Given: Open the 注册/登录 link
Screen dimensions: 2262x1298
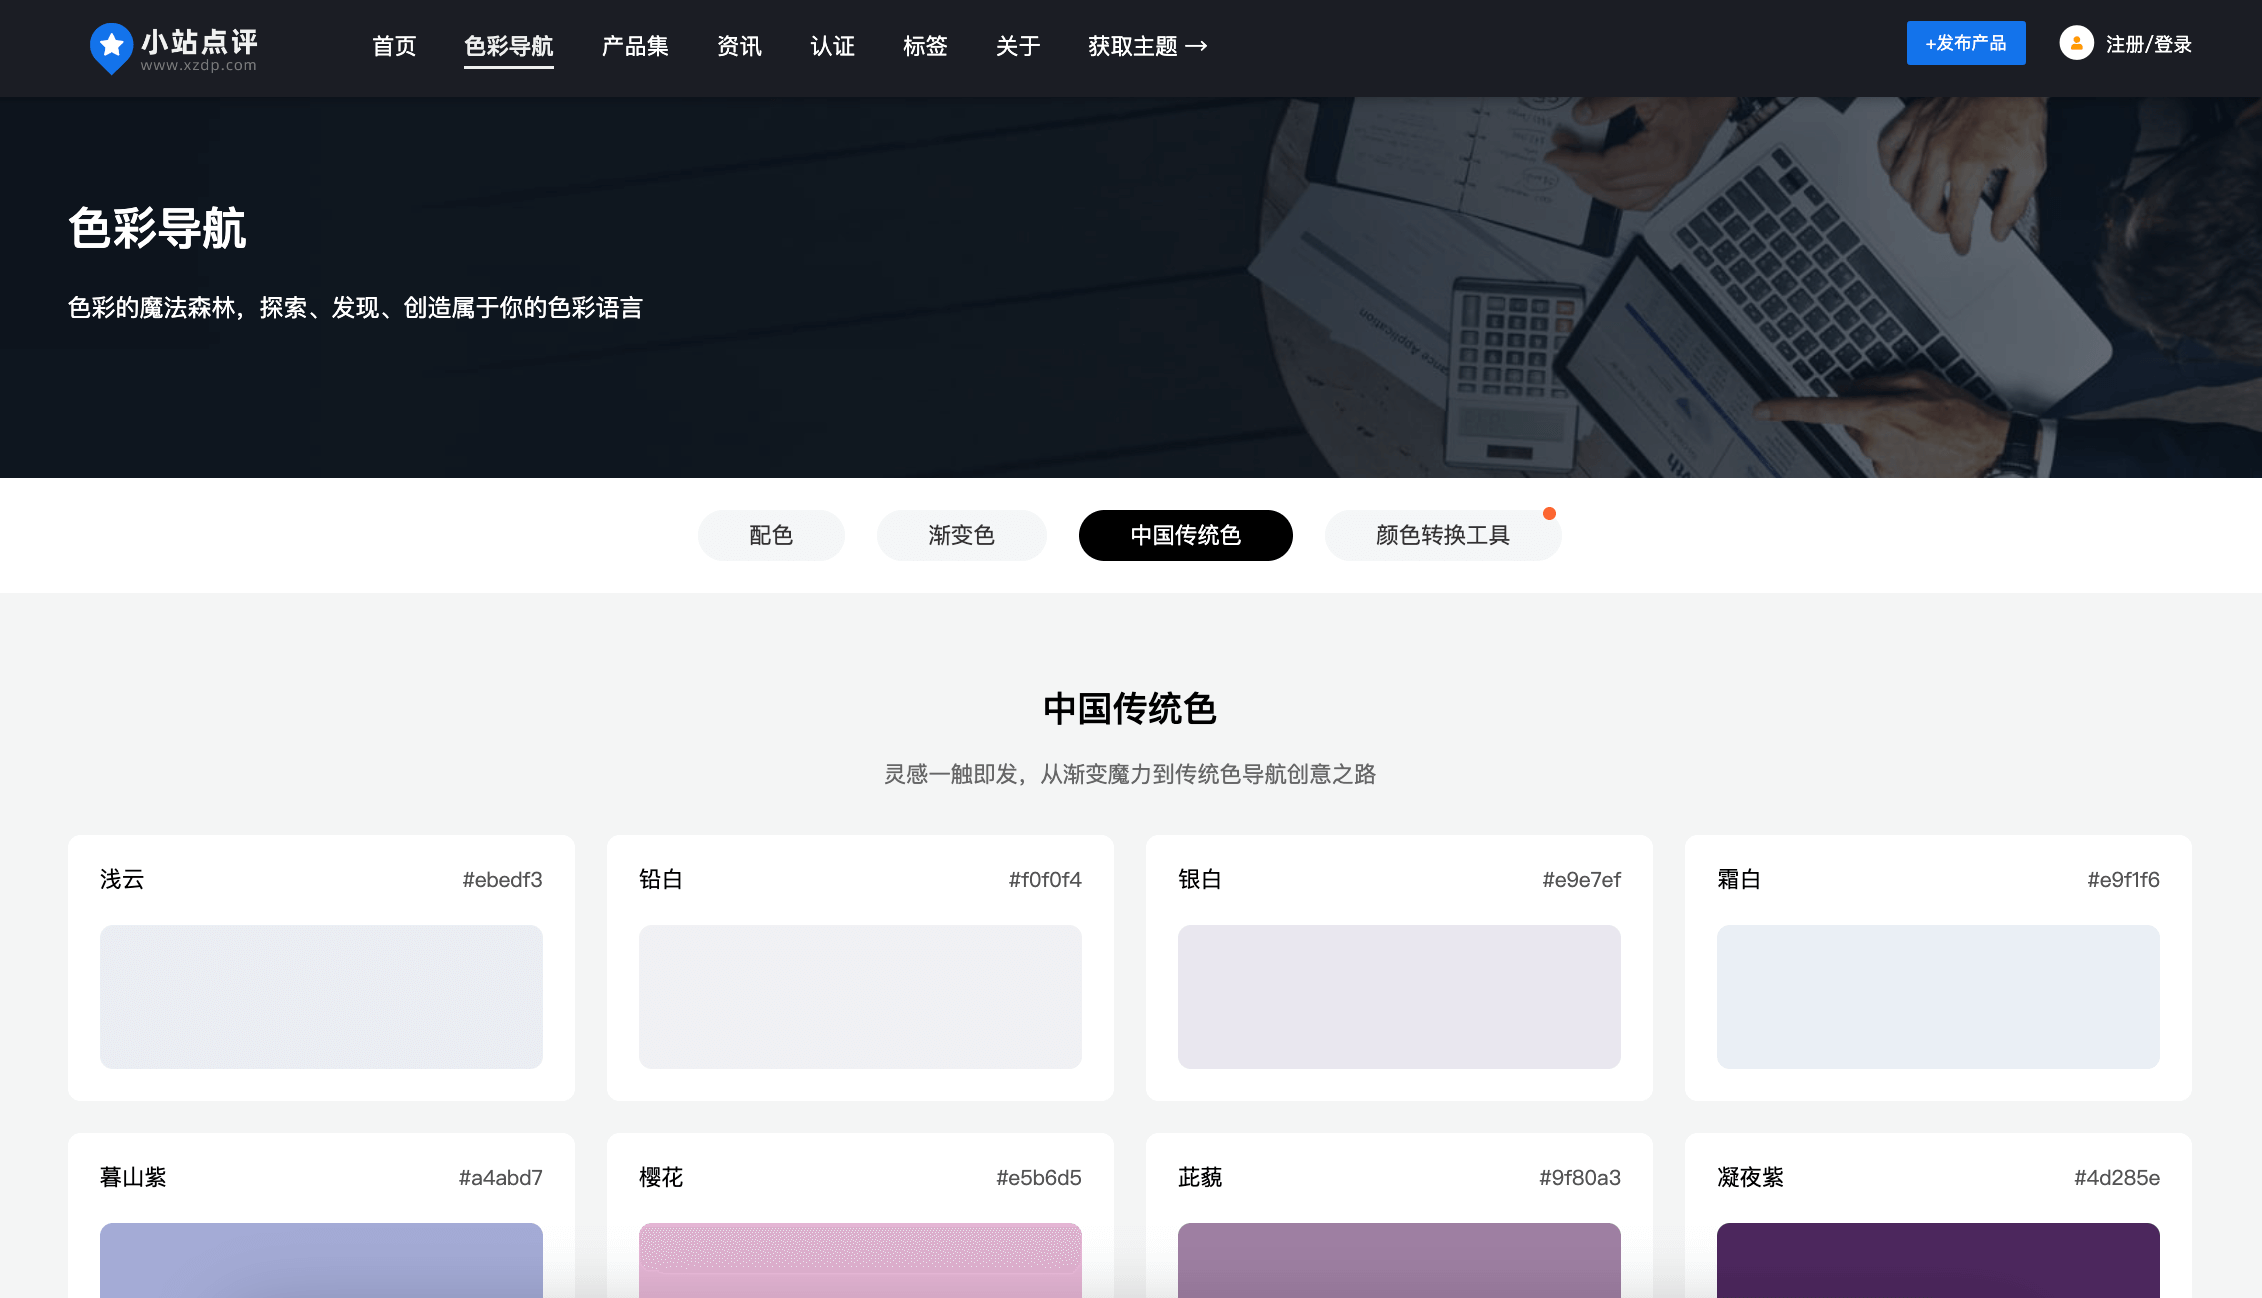Looking at the screenshot, I should [2149, 44].
